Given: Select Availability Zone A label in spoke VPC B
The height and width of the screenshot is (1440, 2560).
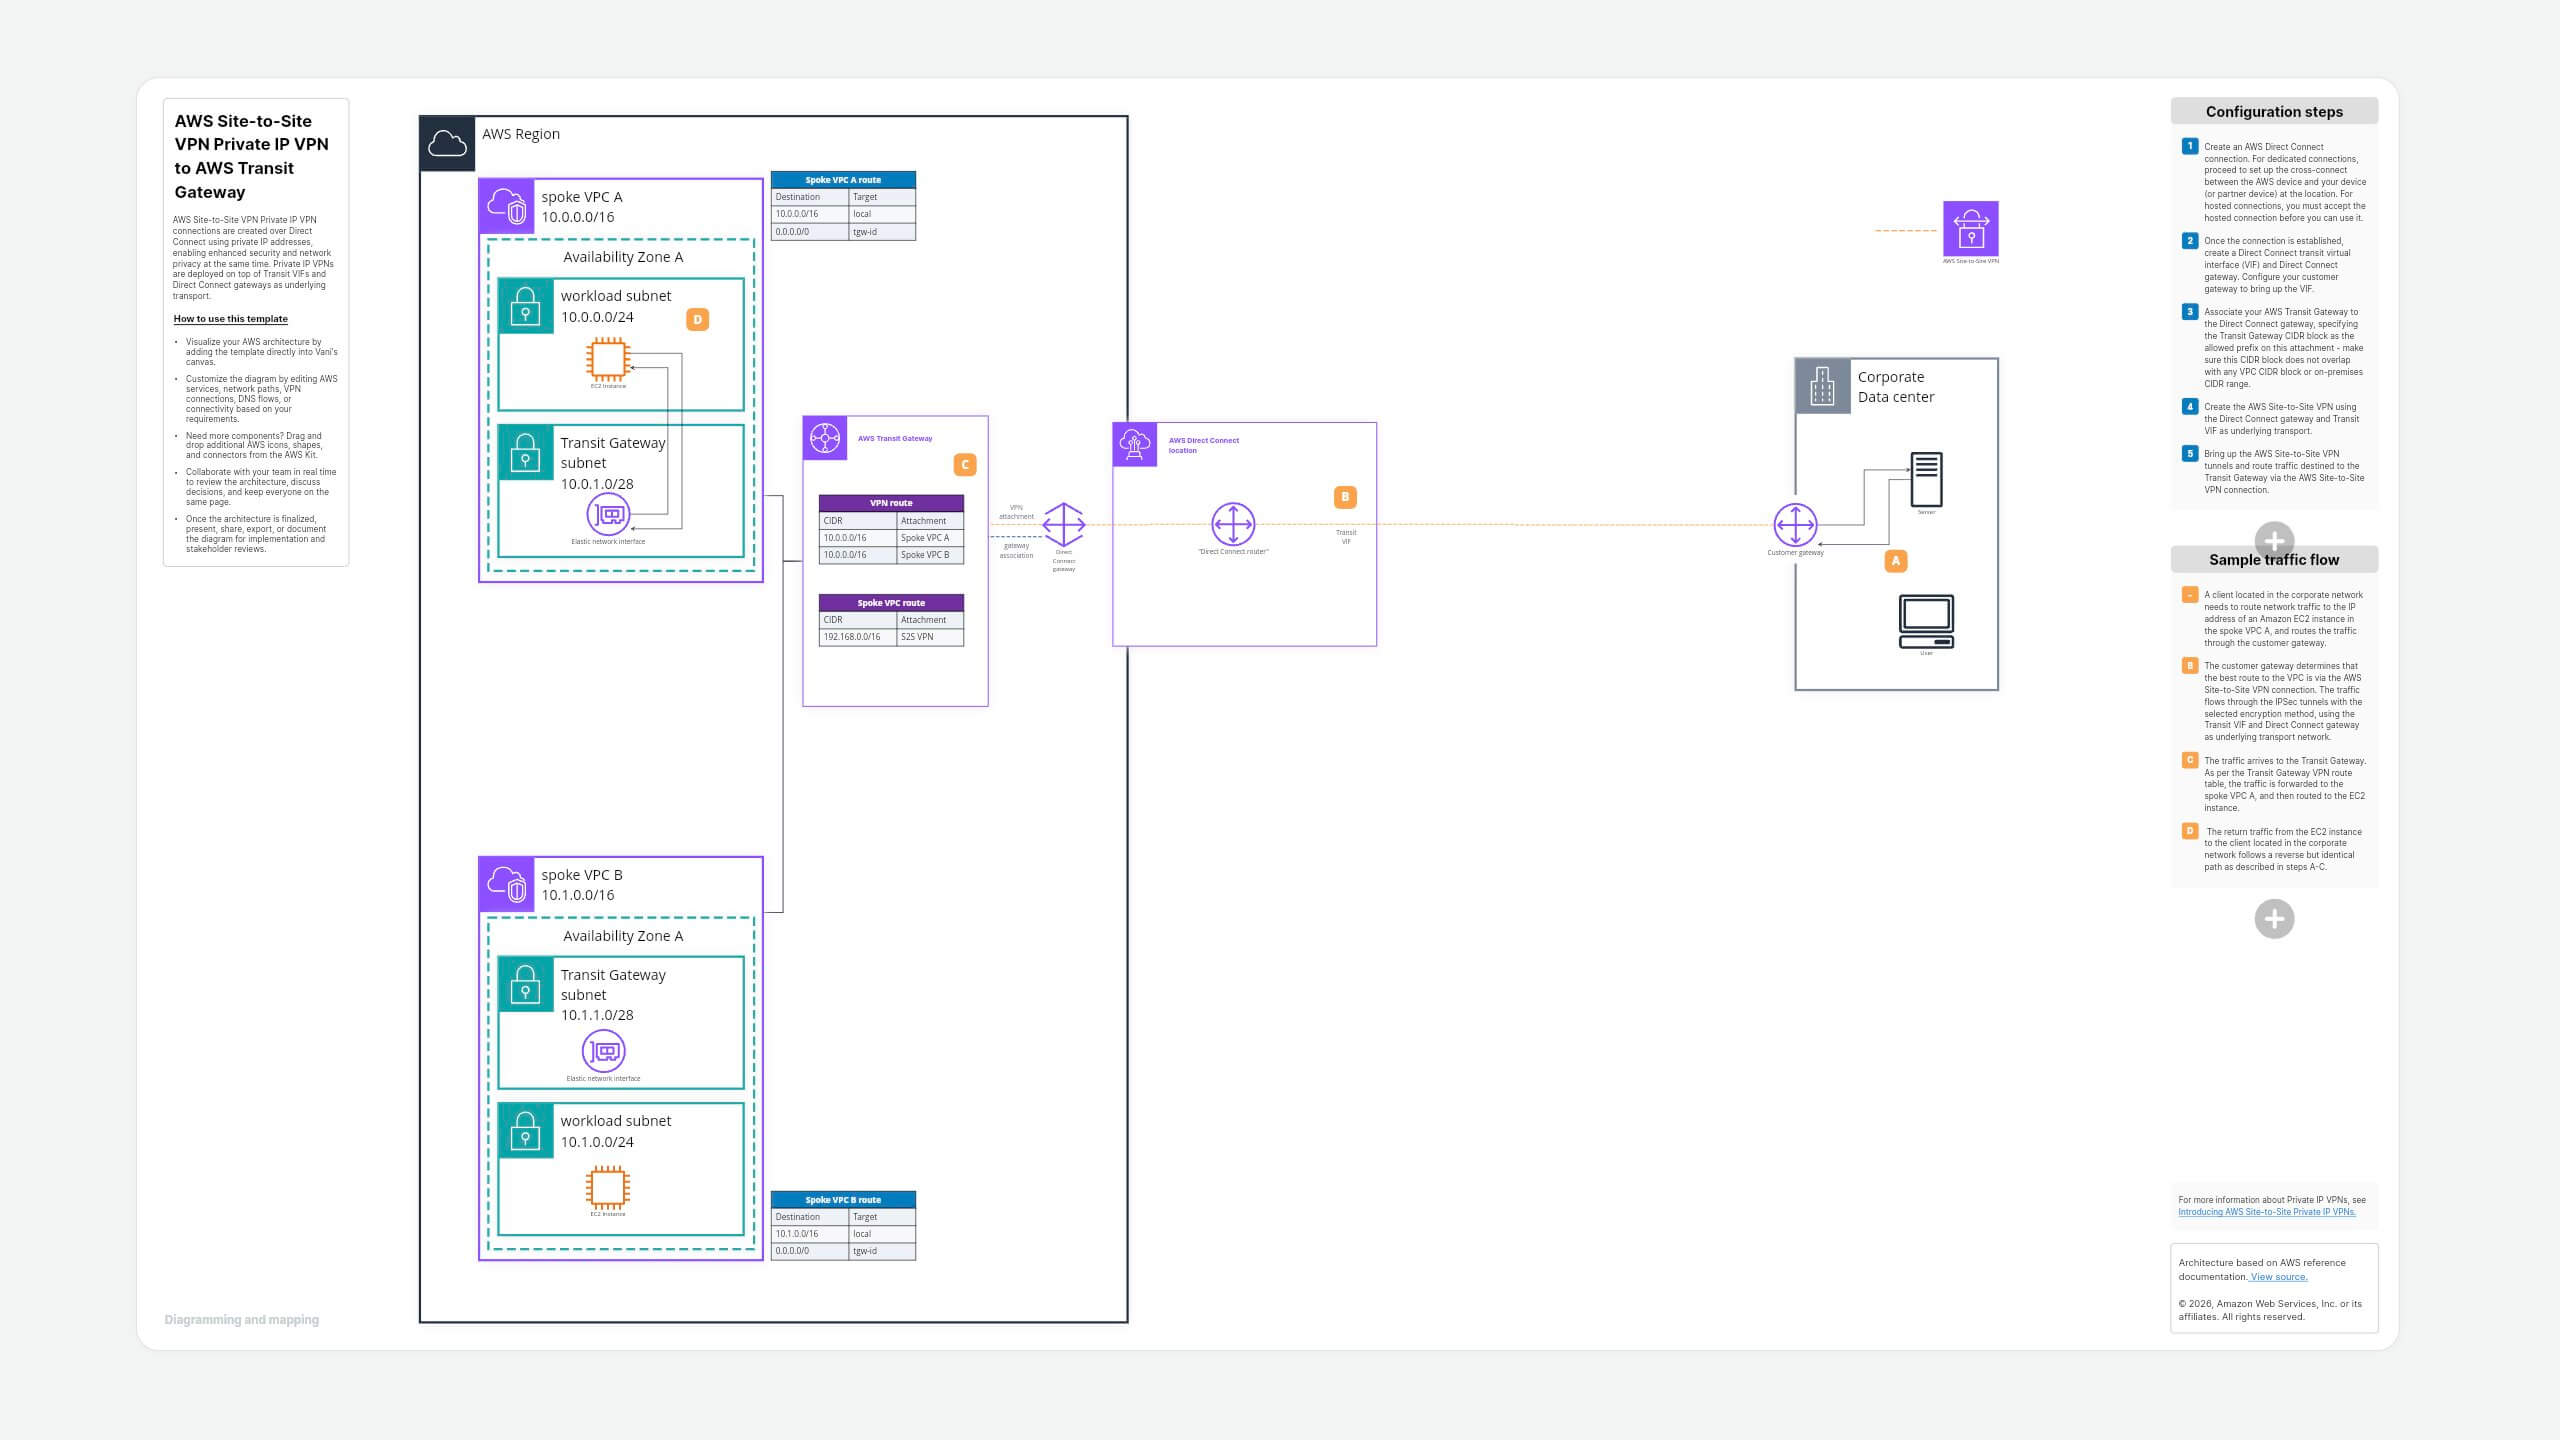Looking at the screenshot, I should click(x=623, y=936).
